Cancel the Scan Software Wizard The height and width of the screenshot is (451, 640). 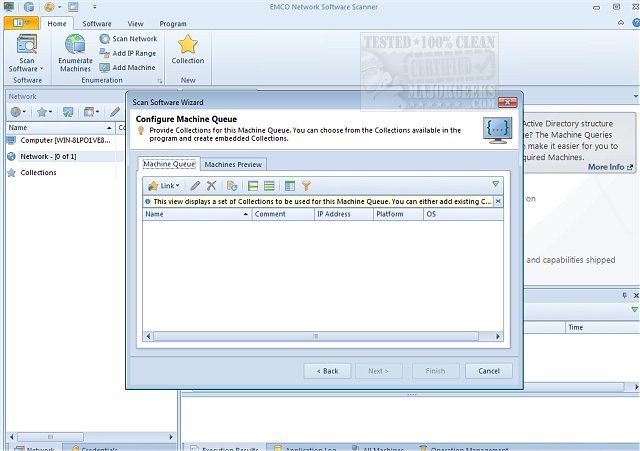pos(489,371)
